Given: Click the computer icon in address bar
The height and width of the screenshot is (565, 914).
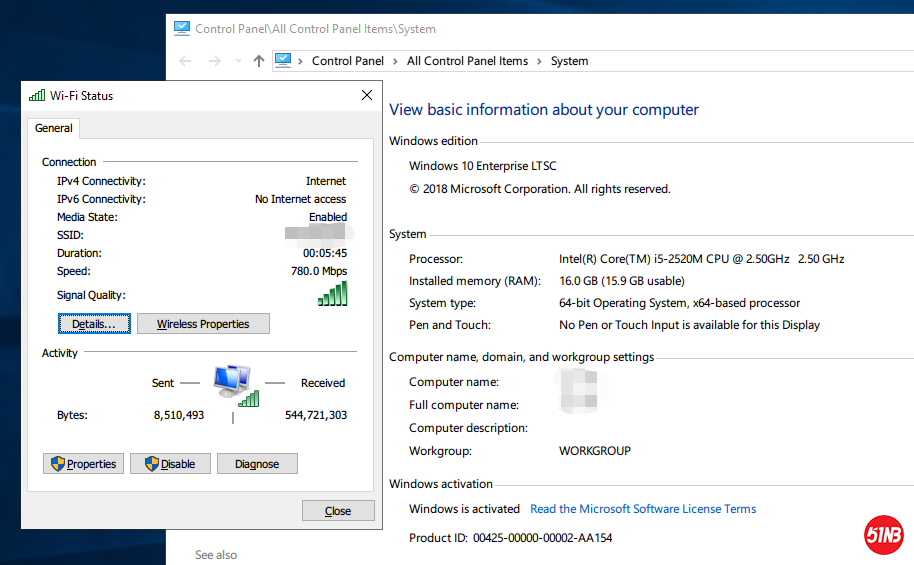Looking at the screenshot, I should 283,60.
